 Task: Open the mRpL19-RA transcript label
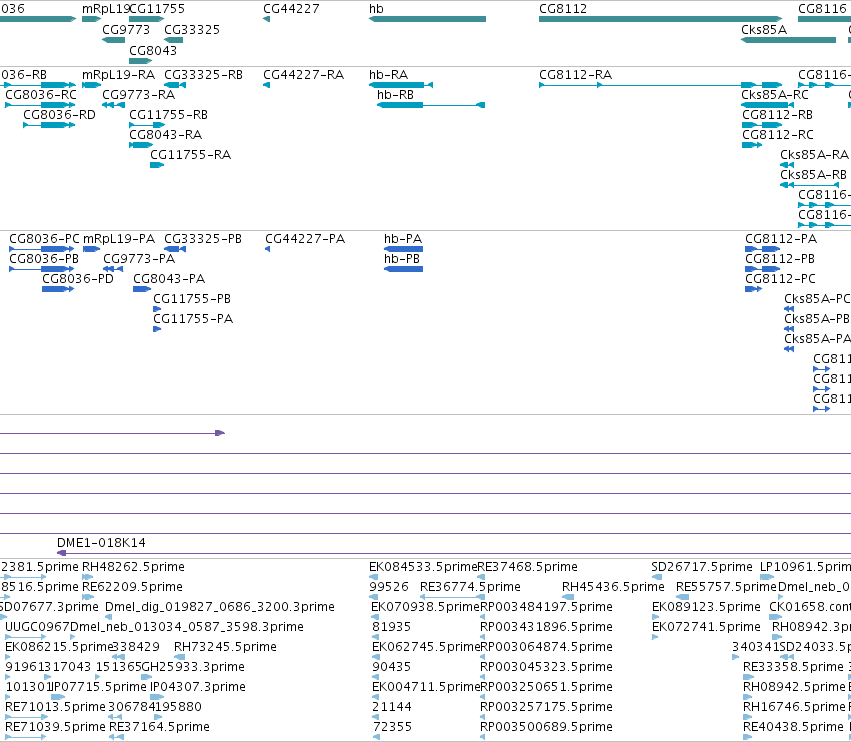[x=118, y=75]
